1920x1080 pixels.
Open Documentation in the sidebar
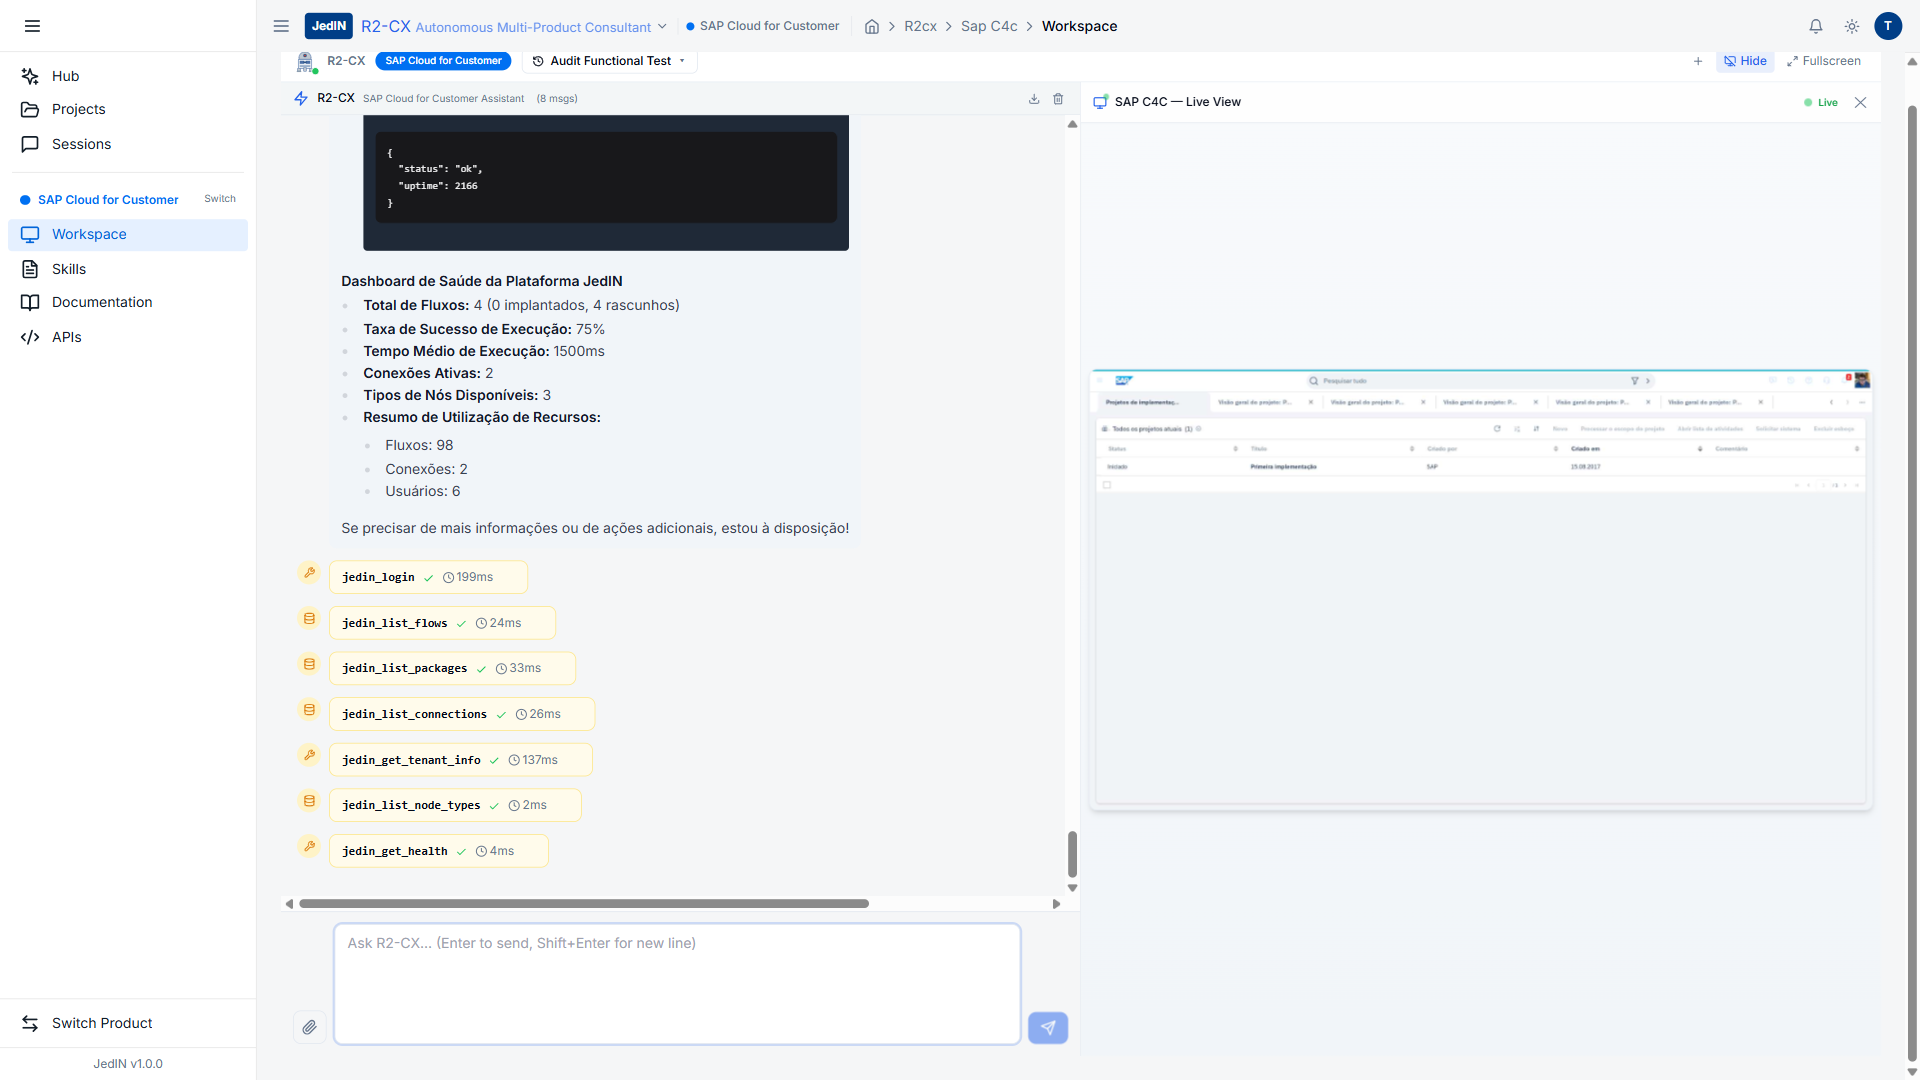[x=102, y=302]
